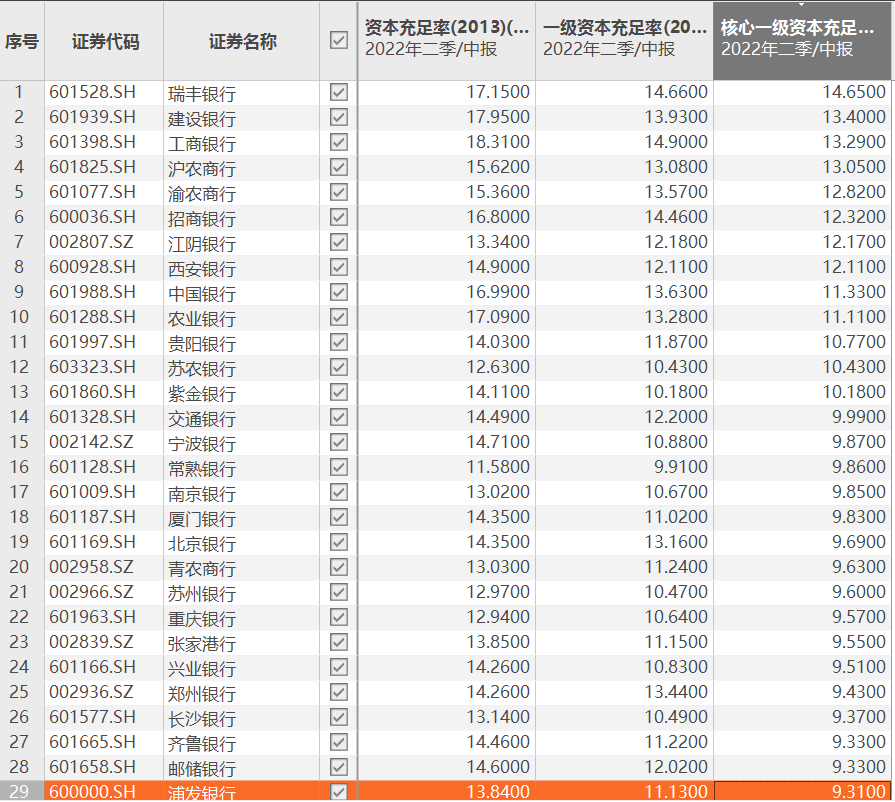Uncheck the checkbox for 瑞丰银行
The height and width of the screenshot is (802, 895).
coord(338,92)
